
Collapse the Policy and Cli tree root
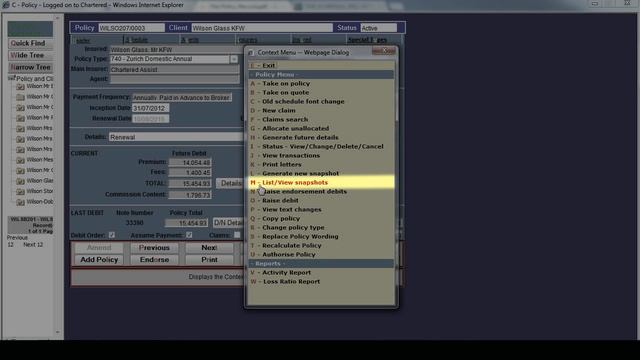11,78
